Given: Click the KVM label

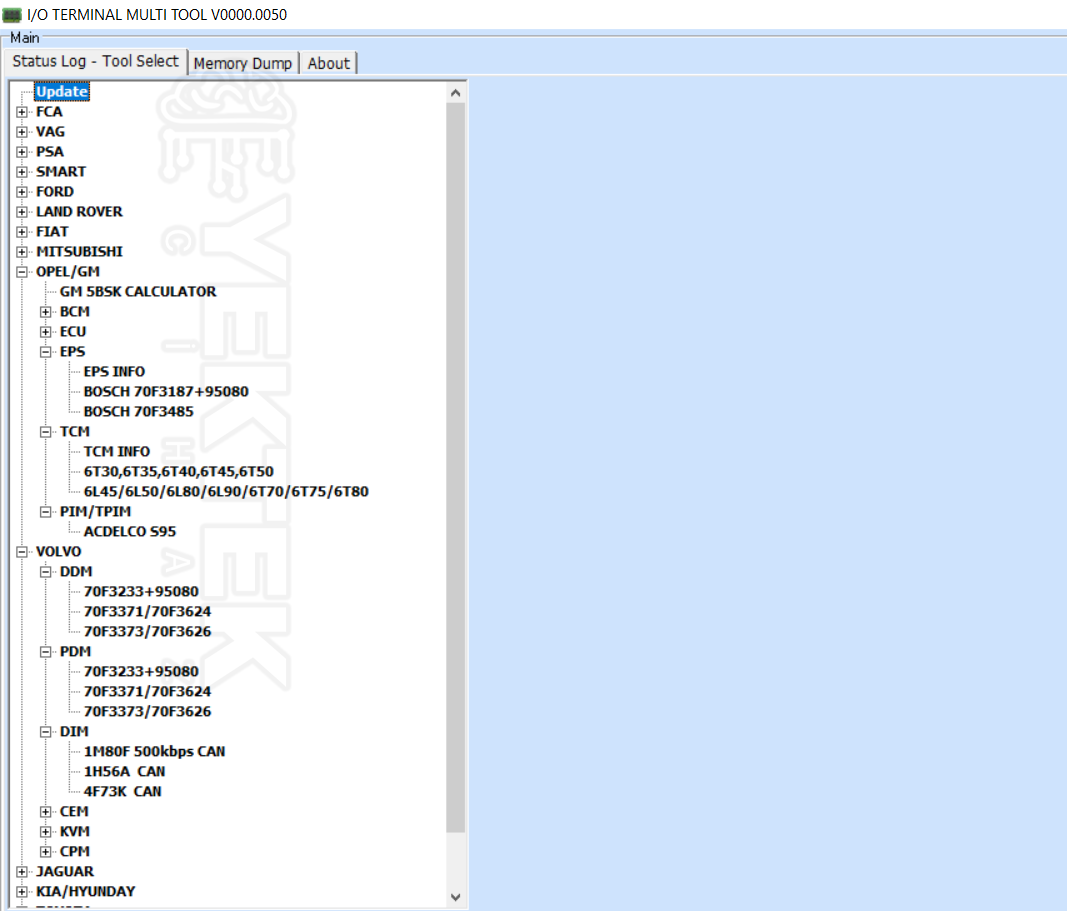Looking at the screenshot, I should (x=75, y=831).
